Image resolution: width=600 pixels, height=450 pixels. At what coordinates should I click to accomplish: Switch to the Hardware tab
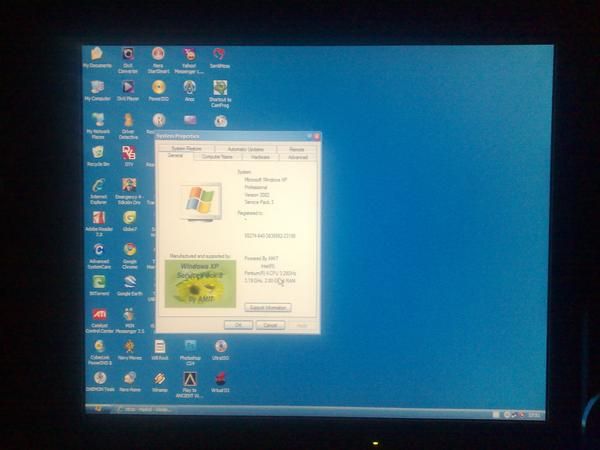260,157
